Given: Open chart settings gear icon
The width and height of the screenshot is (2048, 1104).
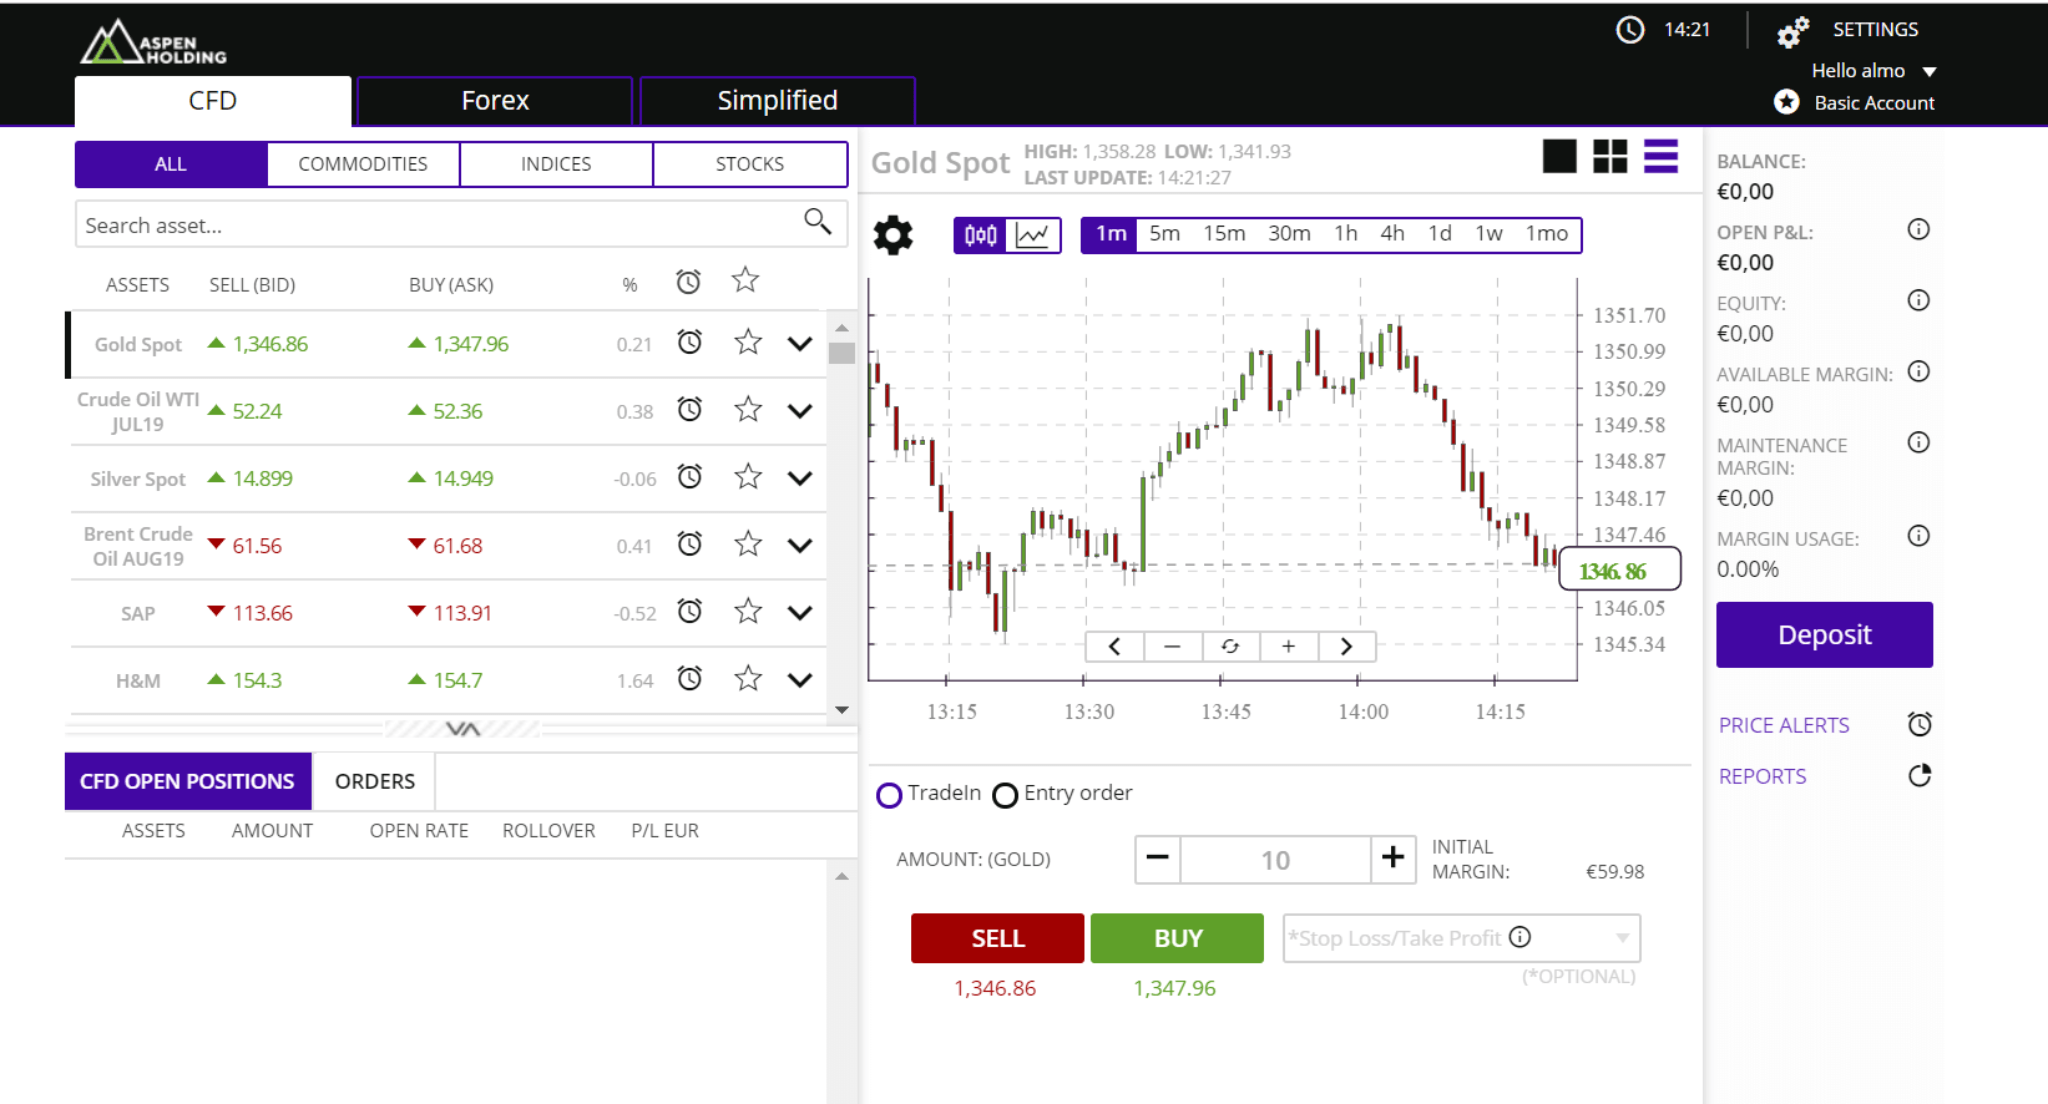Looking at the screenshot, I should point(893,232).
